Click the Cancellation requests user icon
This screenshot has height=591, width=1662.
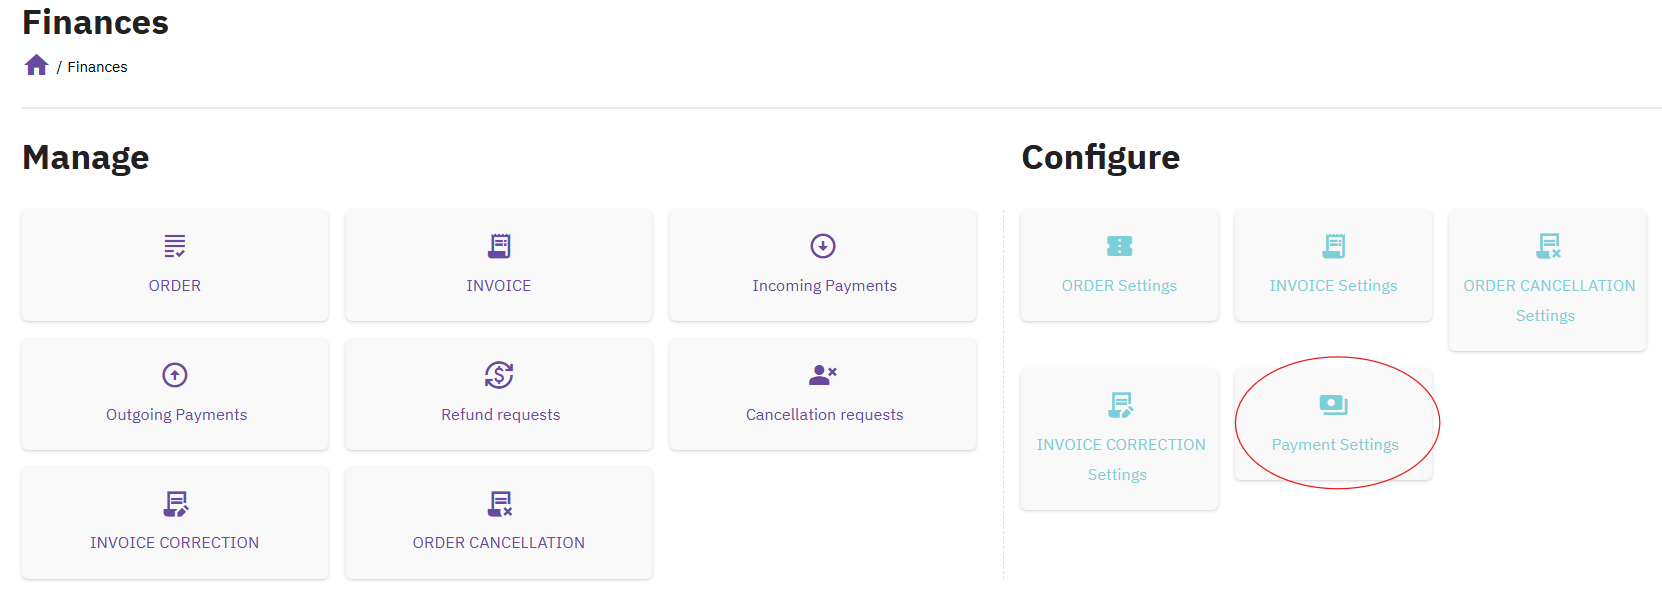[x=823, y=375]
